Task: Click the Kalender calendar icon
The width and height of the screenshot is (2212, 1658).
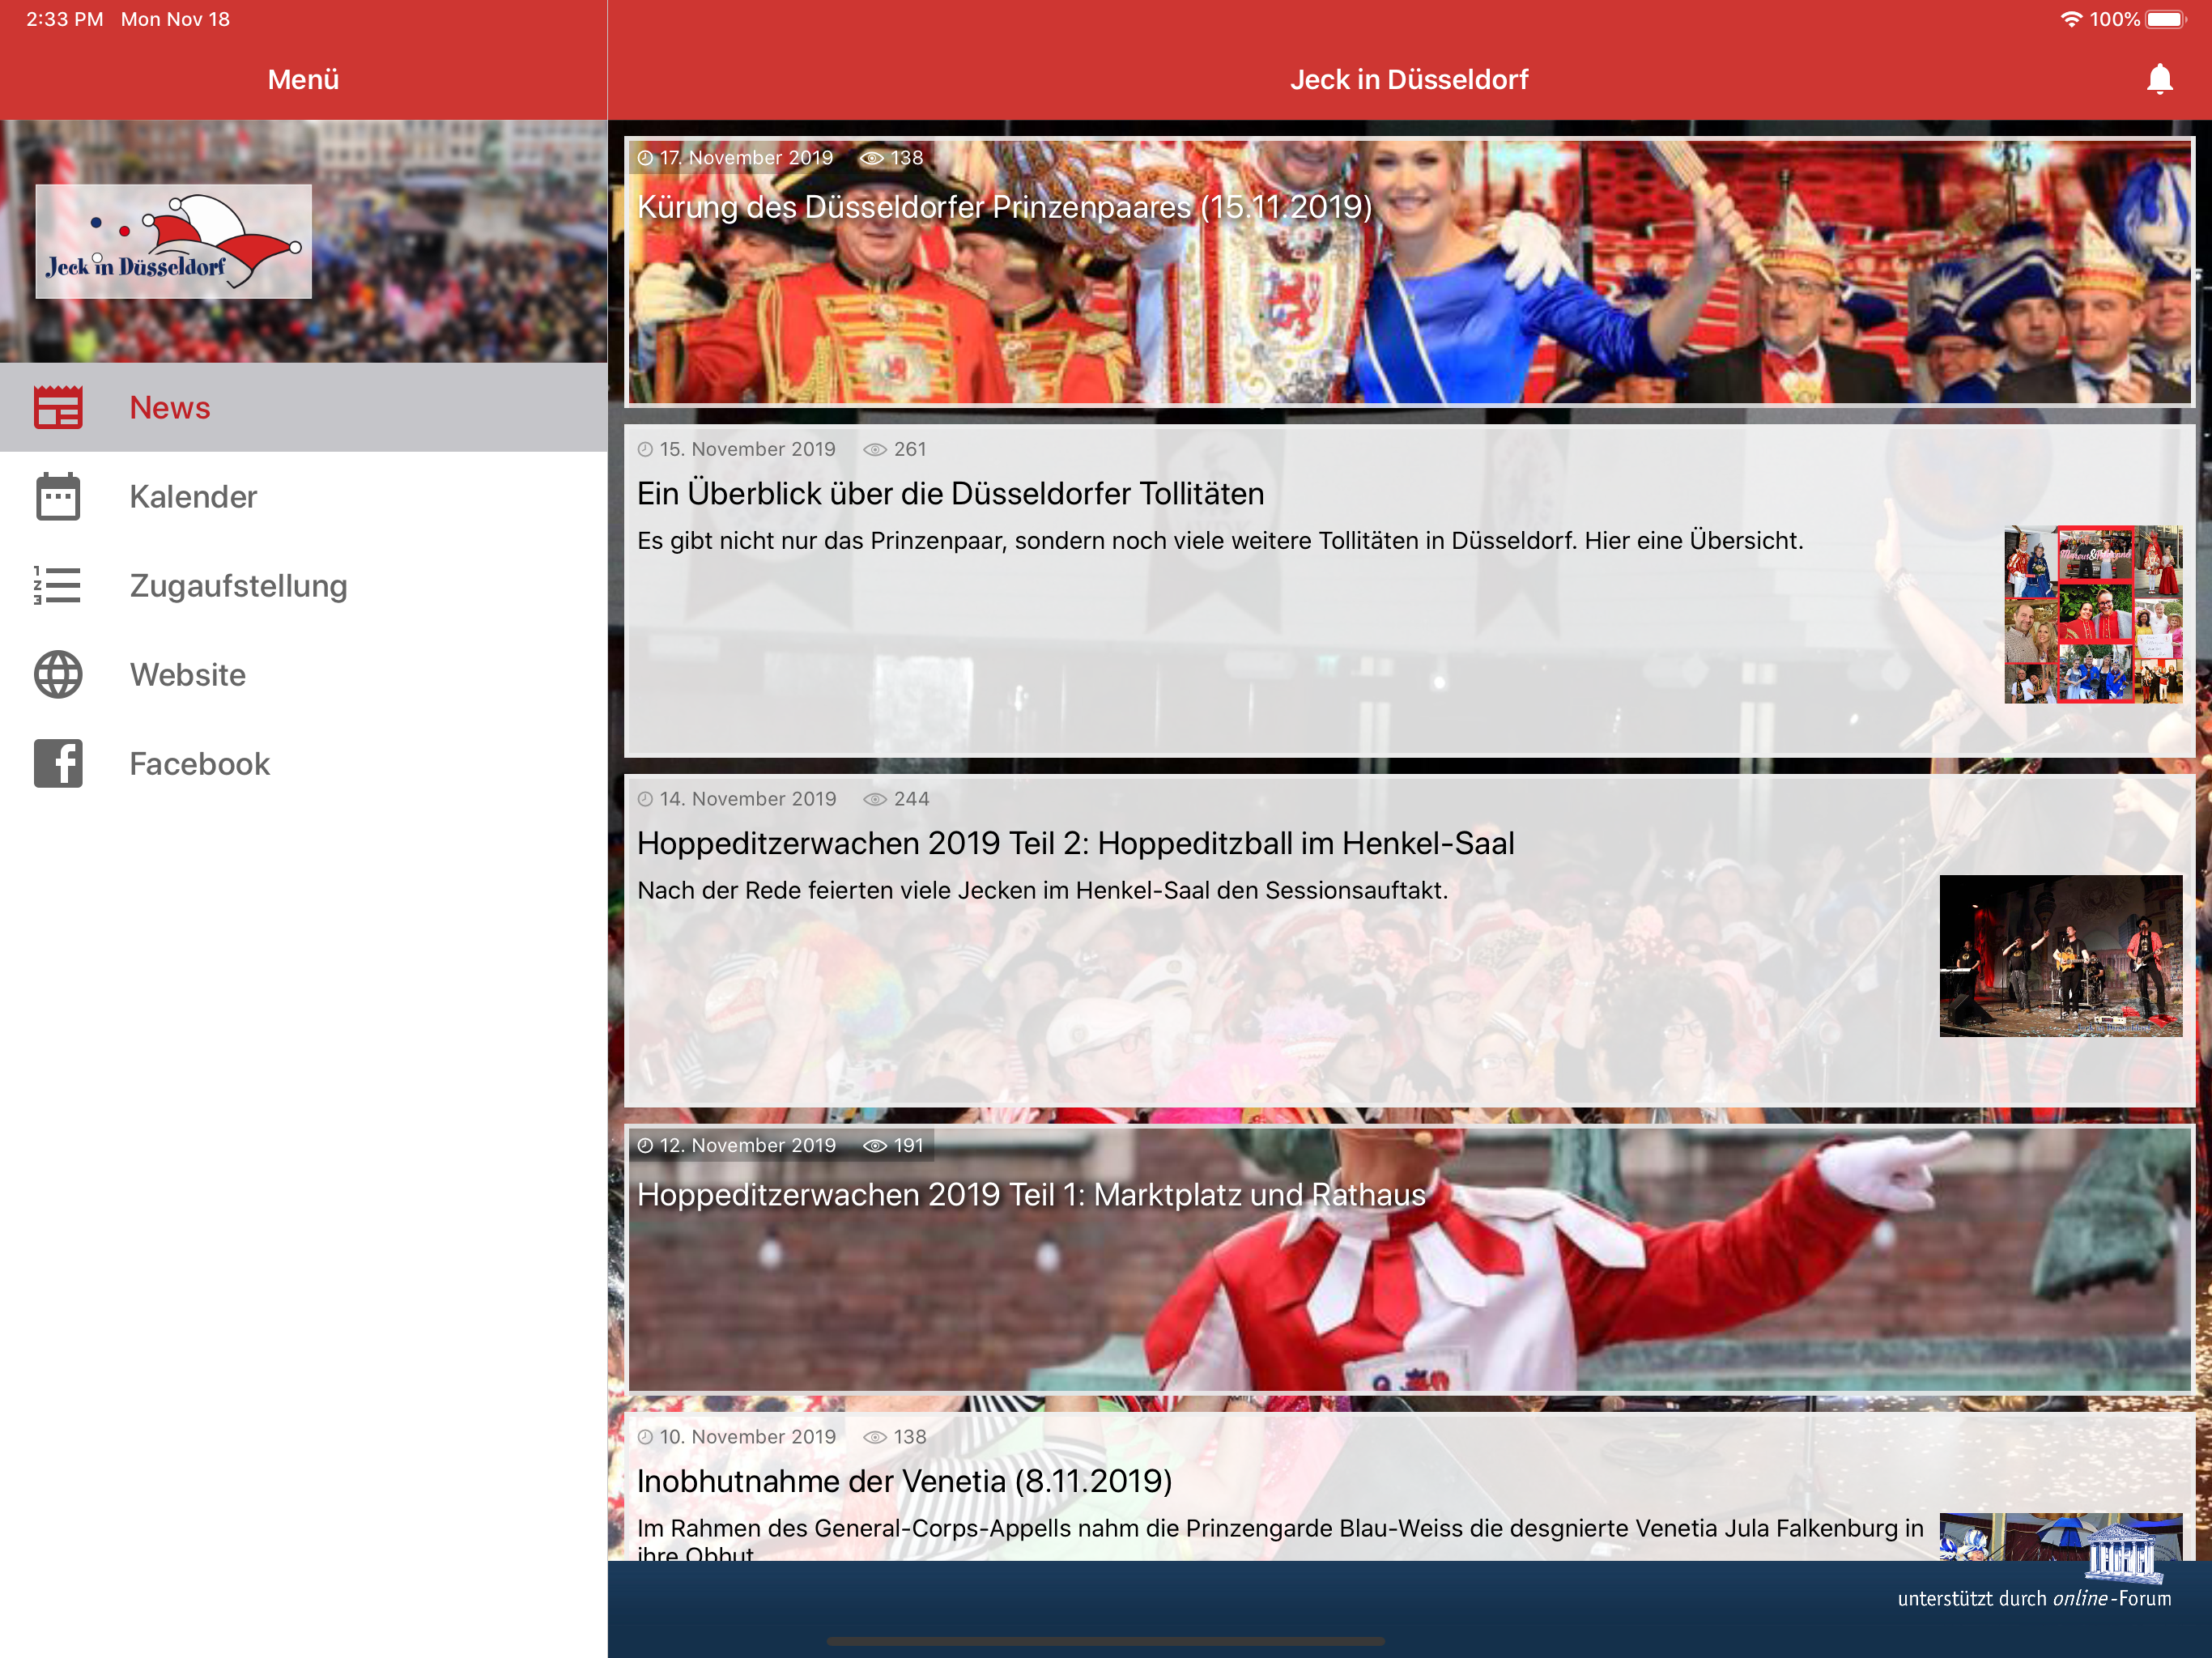Action: tap(58, 496)
